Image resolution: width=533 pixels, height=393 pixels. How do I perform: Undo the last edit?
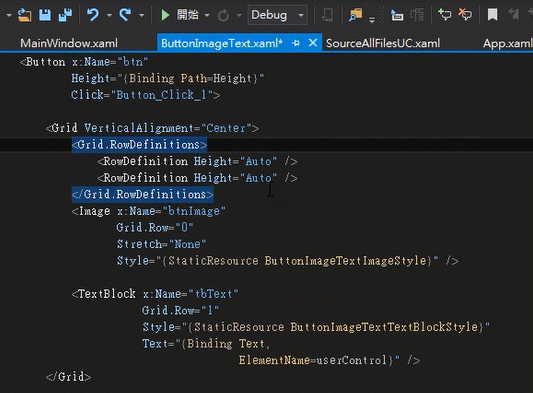[x=92, y=15]
